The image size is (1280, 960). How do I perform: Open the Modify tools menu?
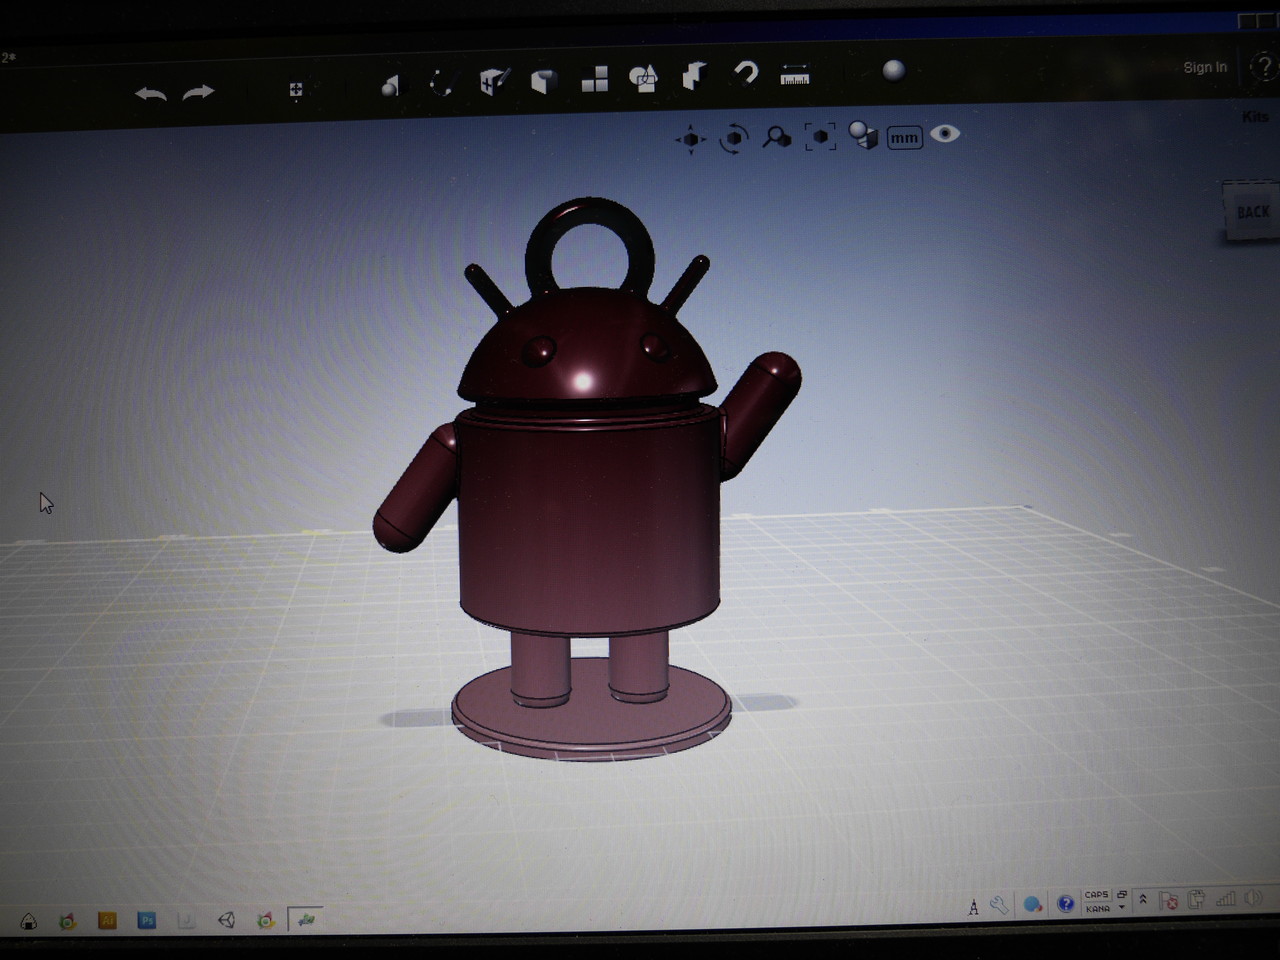click(x=544, y=80)
